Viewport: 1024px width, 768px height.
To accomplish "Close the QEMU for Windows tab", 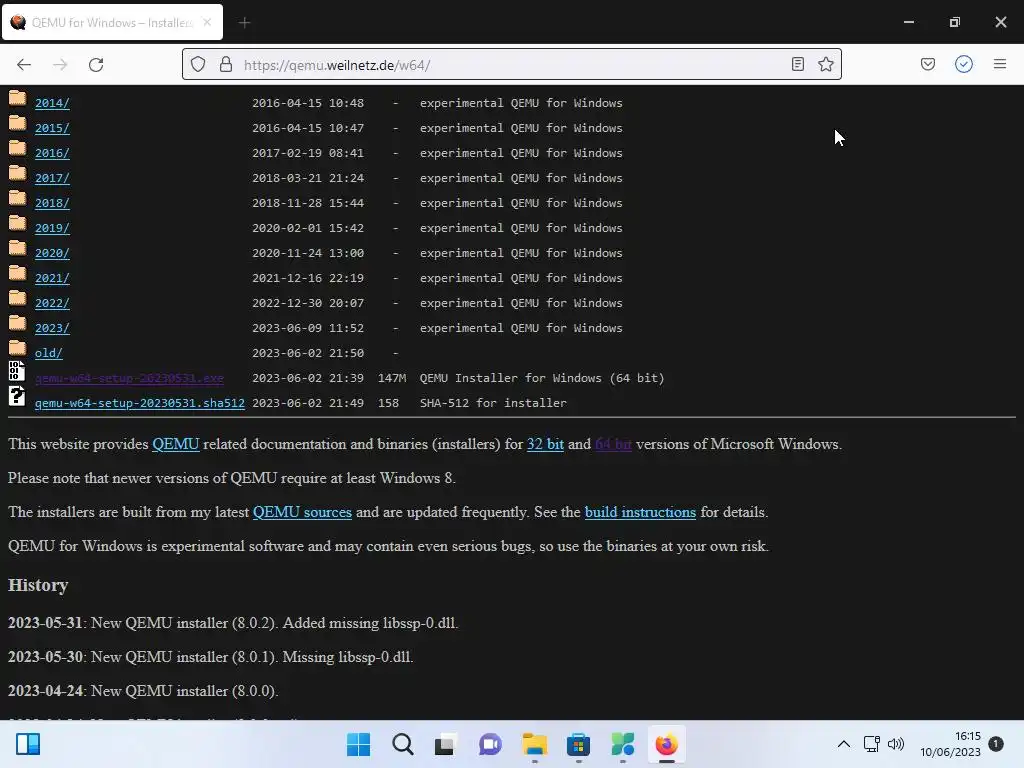I will point(207,22).
